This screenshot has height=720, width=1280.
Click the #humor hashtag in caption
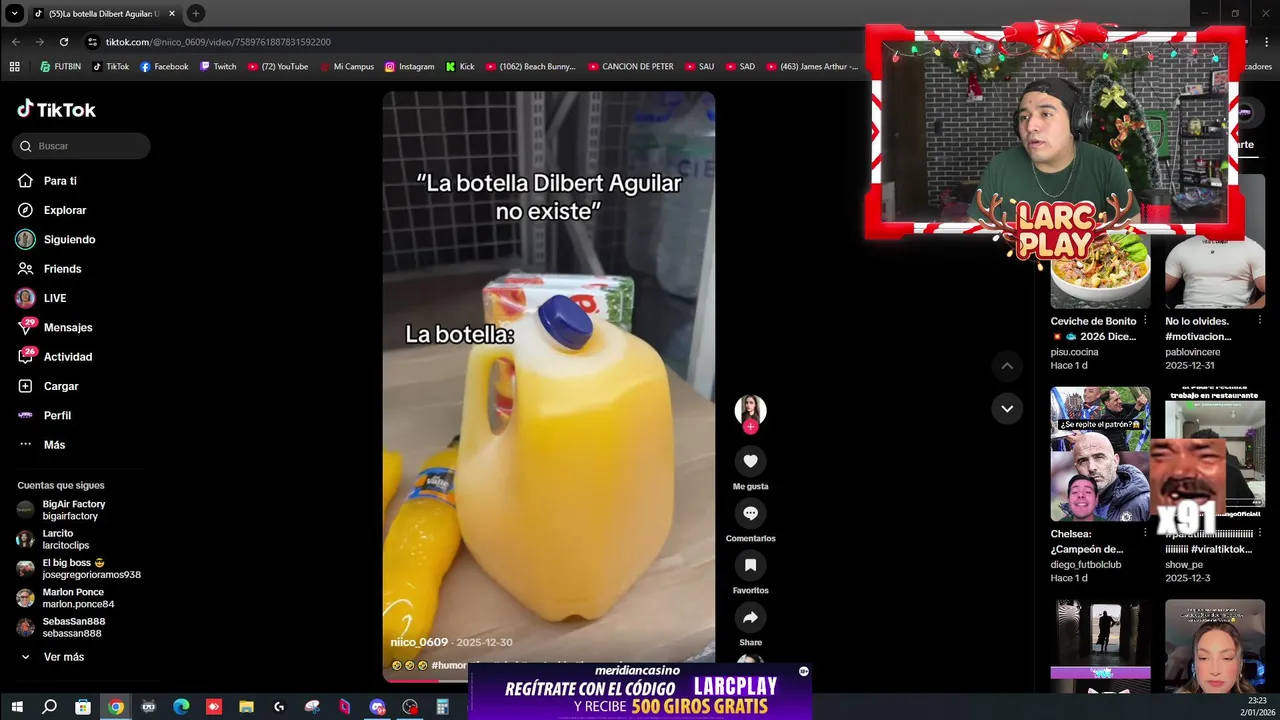(449, 665)
